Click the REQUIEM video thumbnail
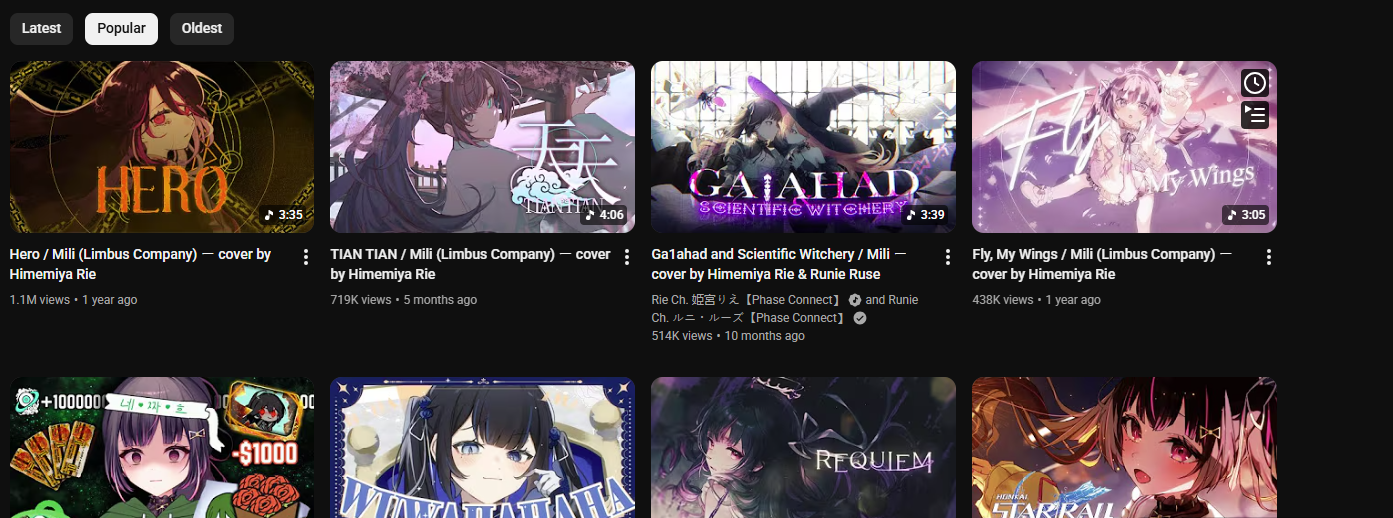Screen dimensions: 1393x518 tap(803, 447)
